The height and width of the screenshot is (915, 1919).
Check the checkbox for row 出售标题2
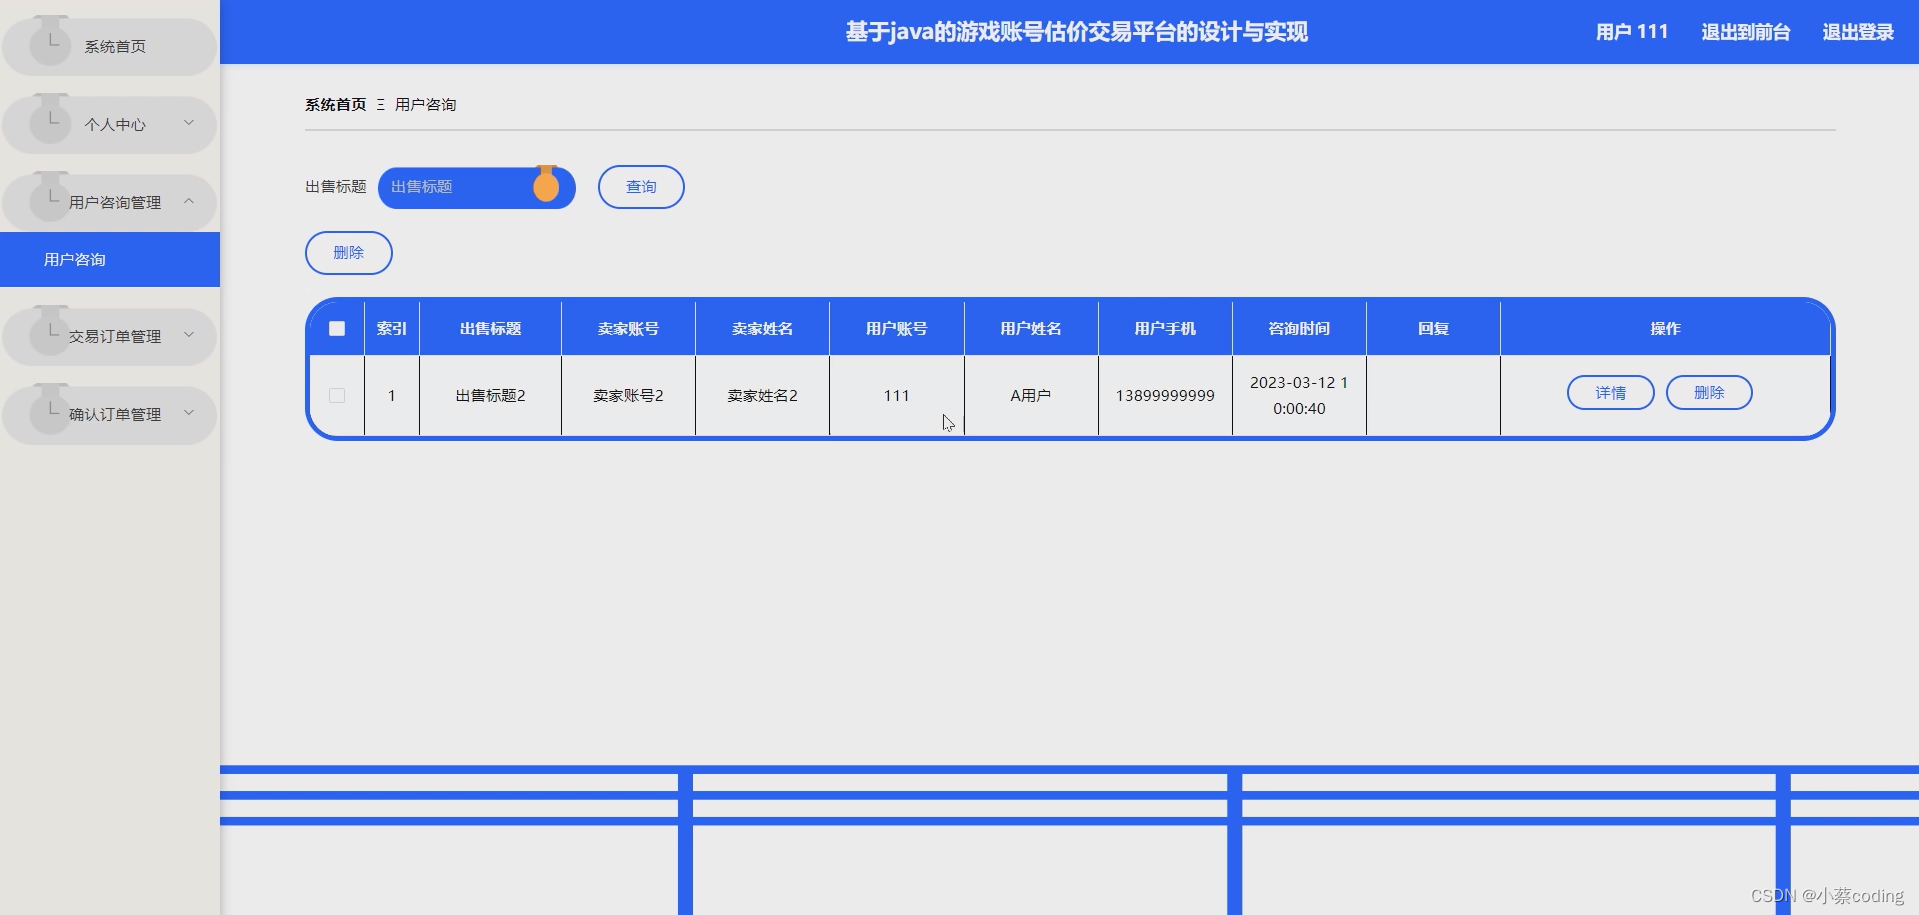(337, 396)
